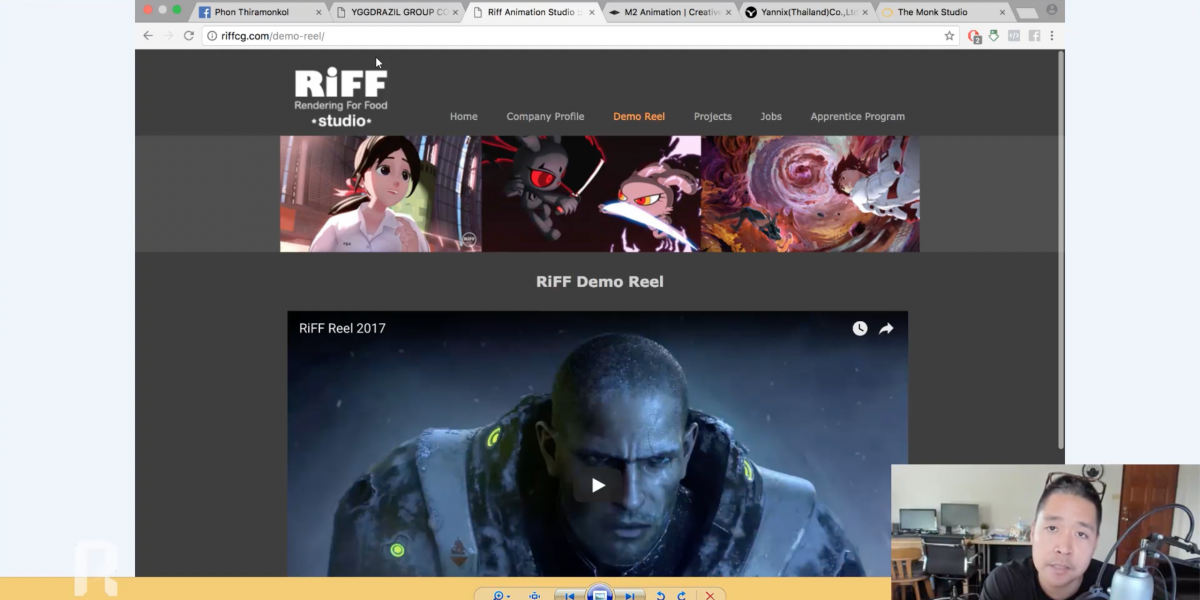Rotate counterclockwise in viewer toolbar

click(661, 596)
